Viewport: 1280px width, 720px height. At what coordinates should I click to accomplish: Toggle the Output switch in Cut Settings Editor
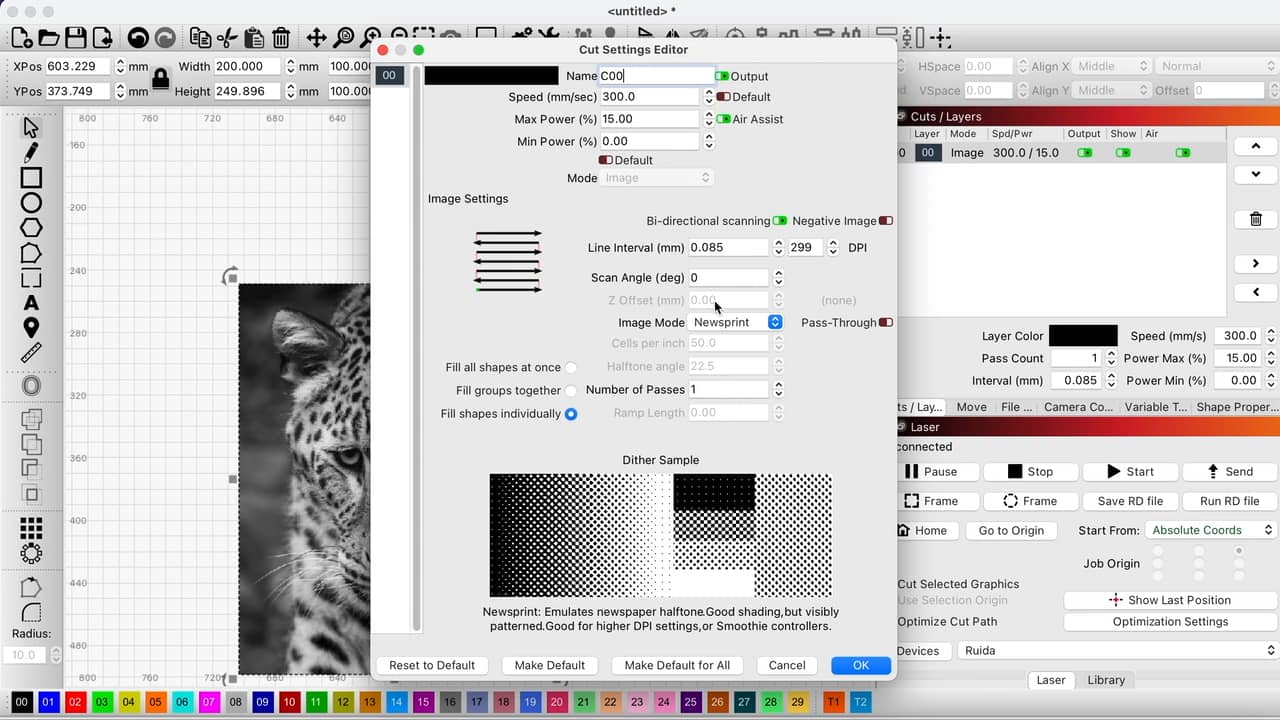(722, 76)
